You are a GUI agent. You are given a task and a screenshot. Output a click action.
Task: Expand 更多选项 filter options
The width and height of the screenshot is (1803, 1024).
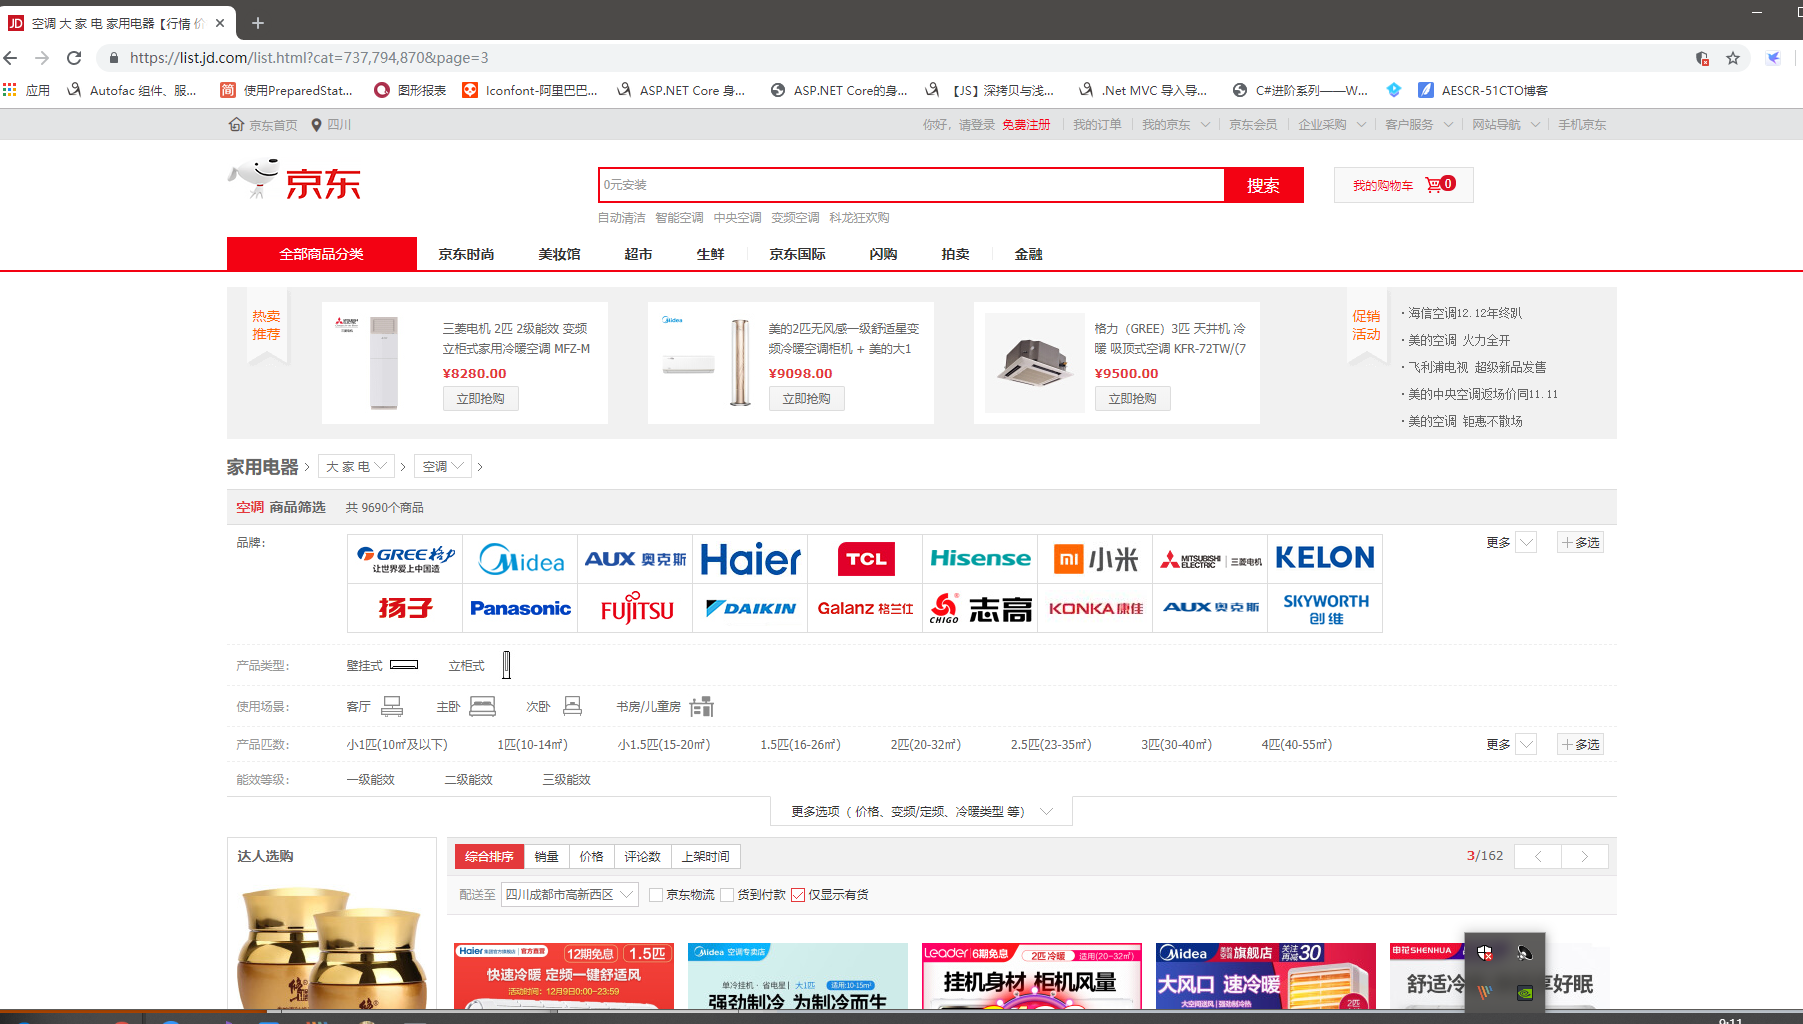[x=921, y=811]
